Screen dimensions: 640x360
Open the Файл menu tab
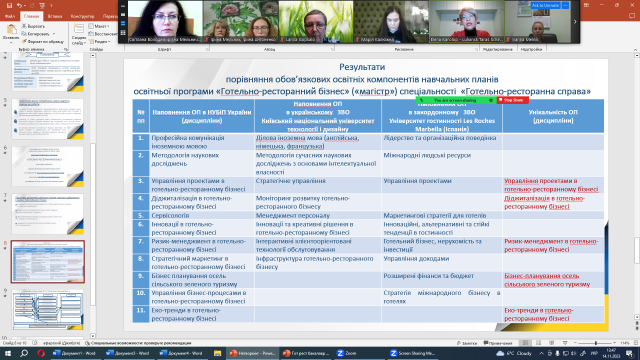[x=10, y=16]
